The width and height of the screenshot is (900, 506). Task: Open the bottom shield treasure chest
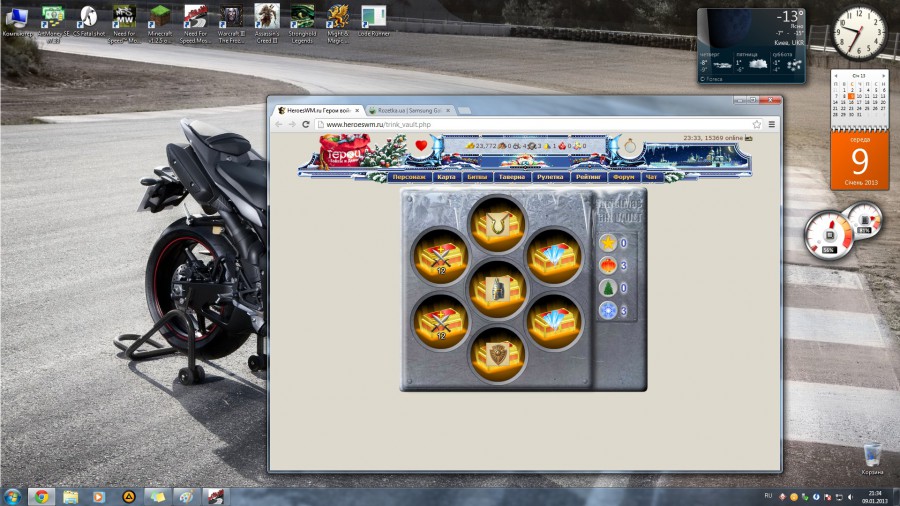497,355
